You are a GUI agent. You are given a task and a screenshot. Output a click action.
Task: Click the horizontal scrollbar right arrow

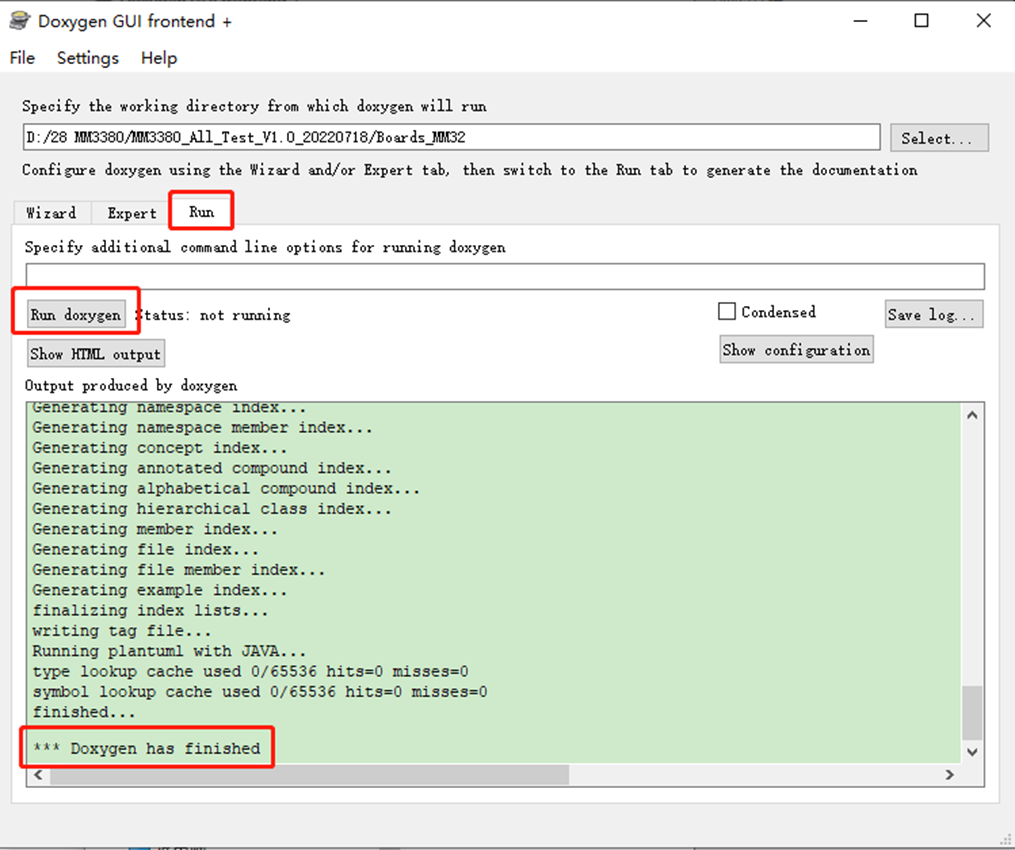click(950, 775)
